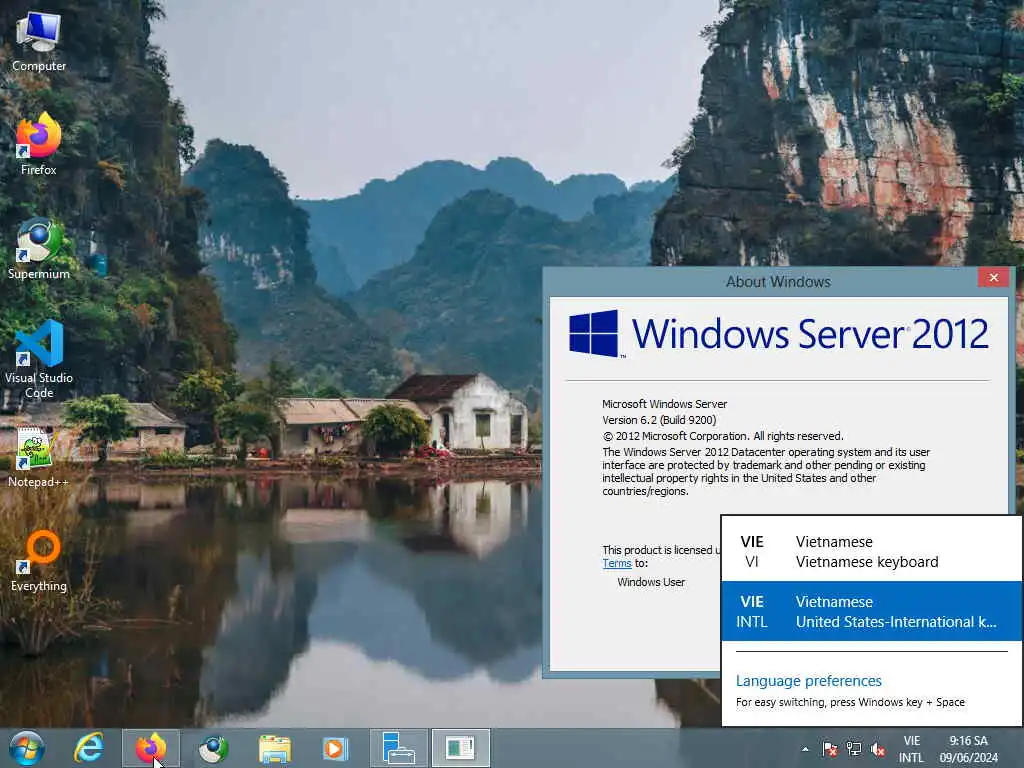
Task: Toggle the VIE INTL language indicator
Action: [x=912, y=749]
